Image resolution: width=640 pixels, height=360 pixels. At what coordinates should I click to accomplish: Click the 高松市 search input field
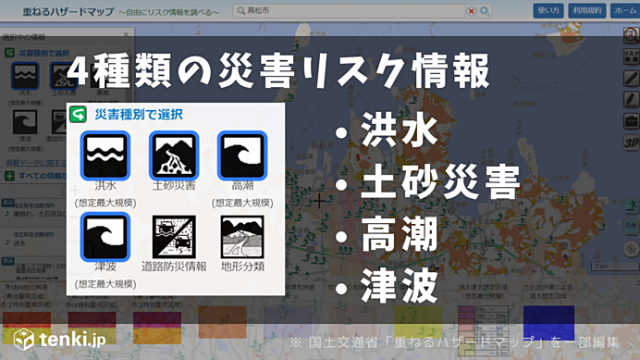tap(349, 11)
